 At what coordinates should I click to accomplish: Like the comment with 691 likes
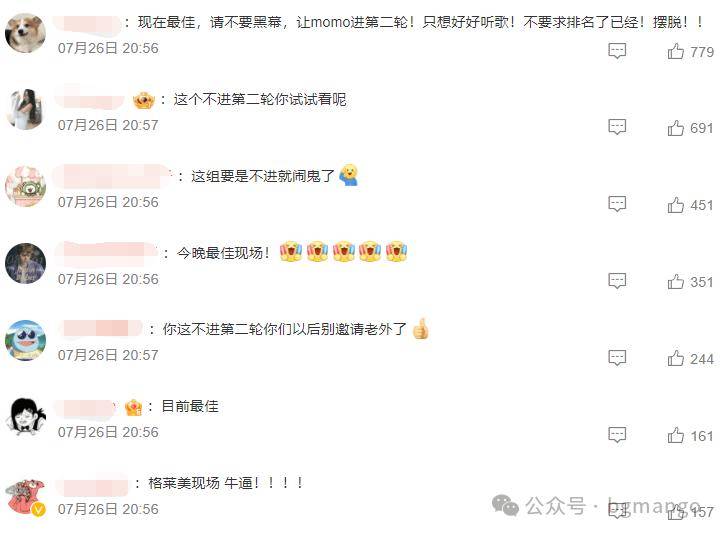[x=676, y=128]
